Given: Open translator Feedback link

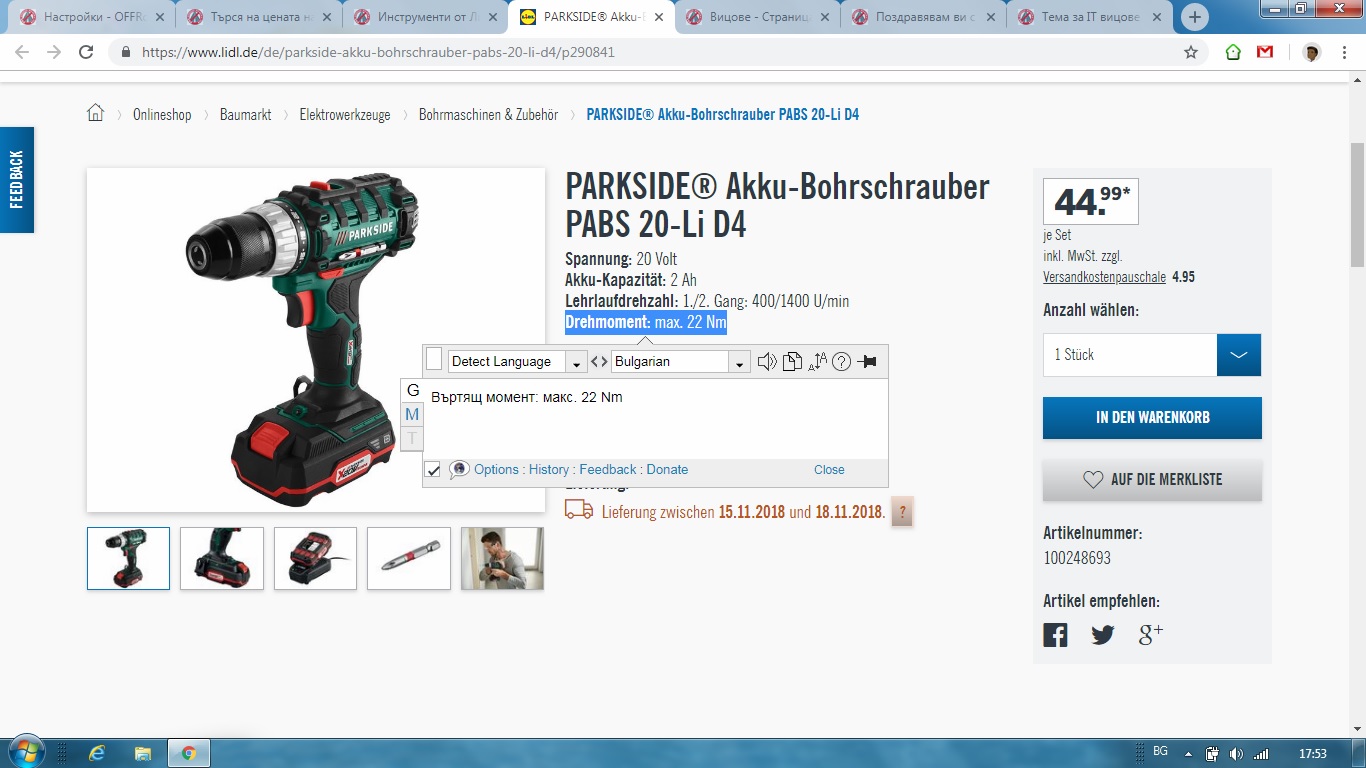Looking at the screenshot, I should 608,469.
